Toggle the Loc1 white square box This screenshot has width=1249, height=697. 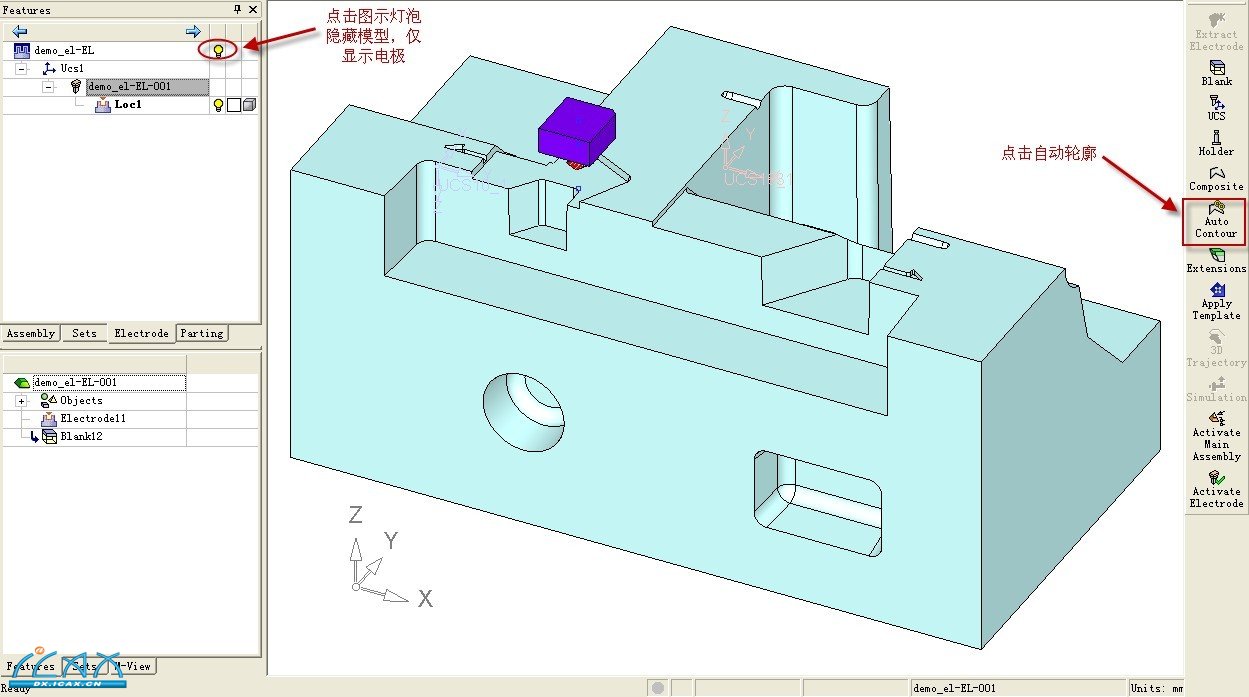click(x=233, y=105)
